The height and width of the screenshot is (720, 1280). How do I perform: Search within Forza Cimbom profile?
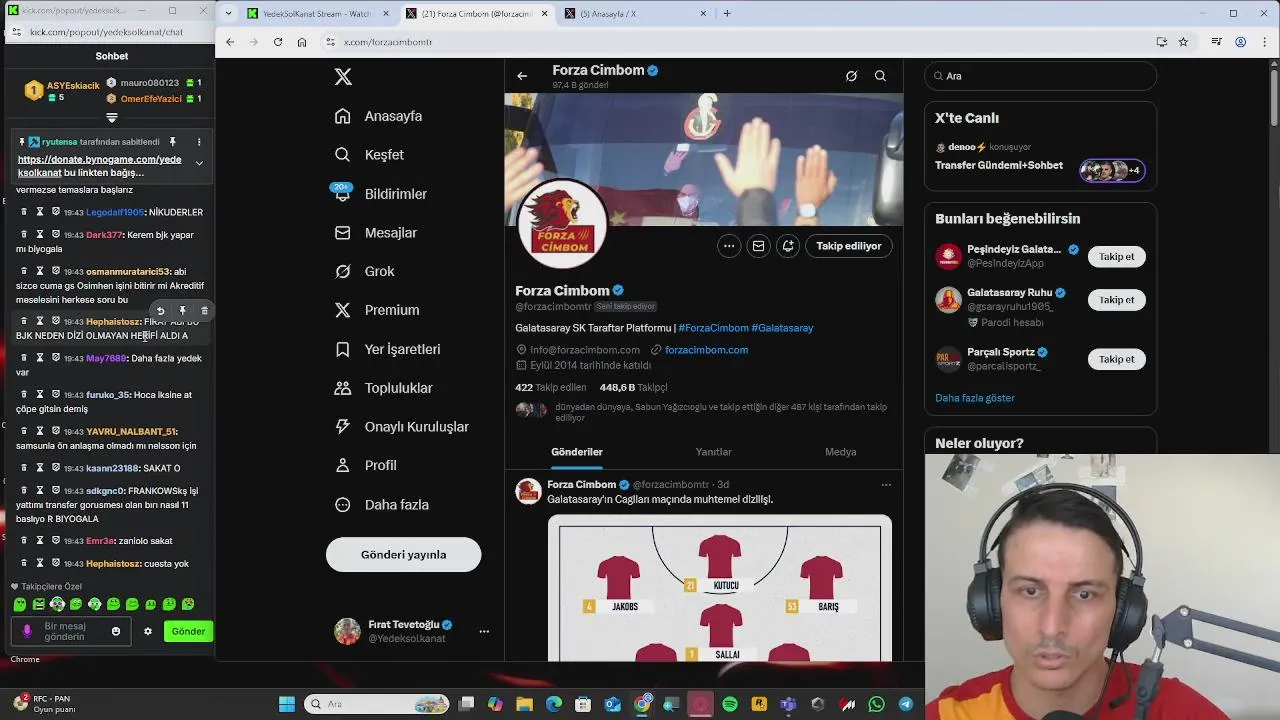tap(880, 76)
